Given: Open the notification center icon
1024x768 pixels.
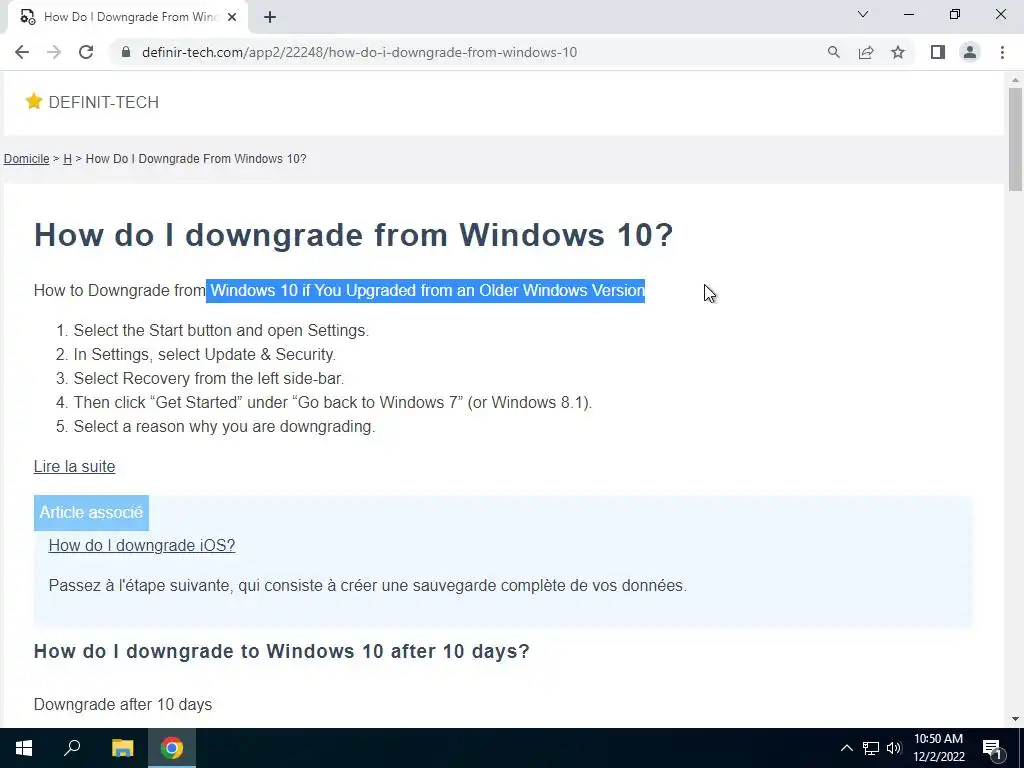Looking at the screenshot, I should click(992, 748).
